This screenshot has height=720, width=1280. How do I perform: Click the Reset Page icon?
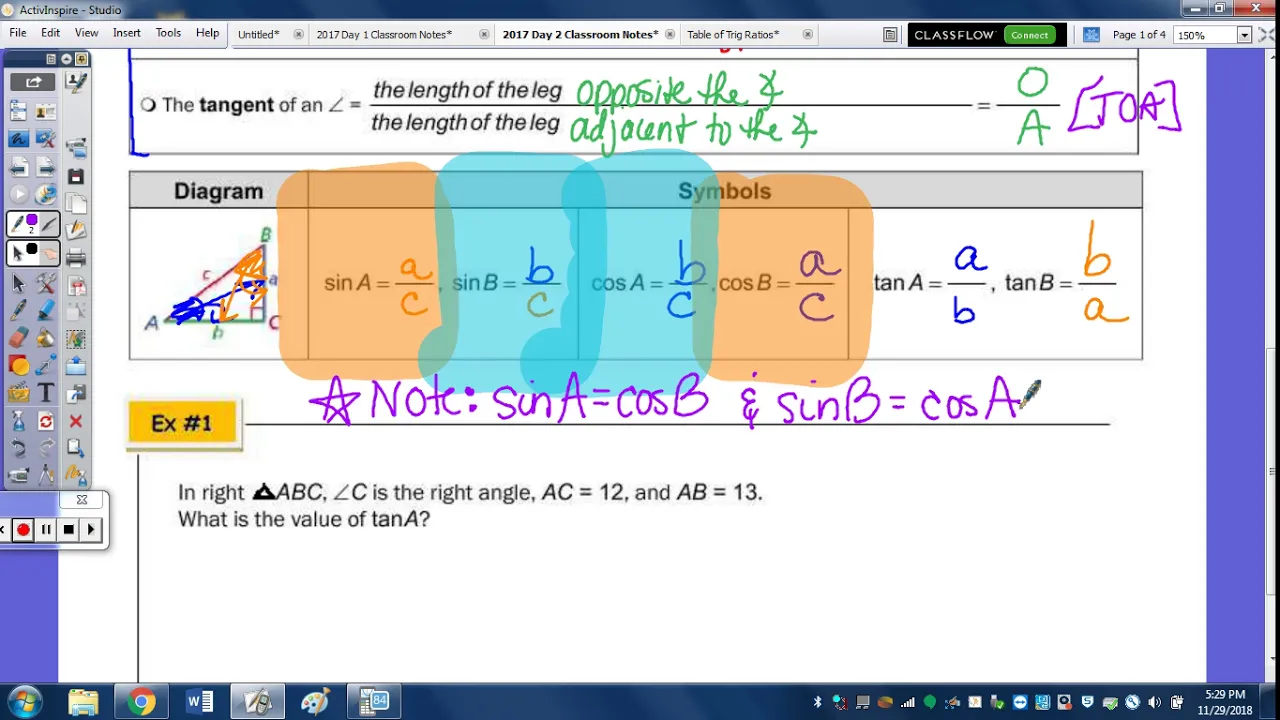pyautogui.click(x=46, y=420)
